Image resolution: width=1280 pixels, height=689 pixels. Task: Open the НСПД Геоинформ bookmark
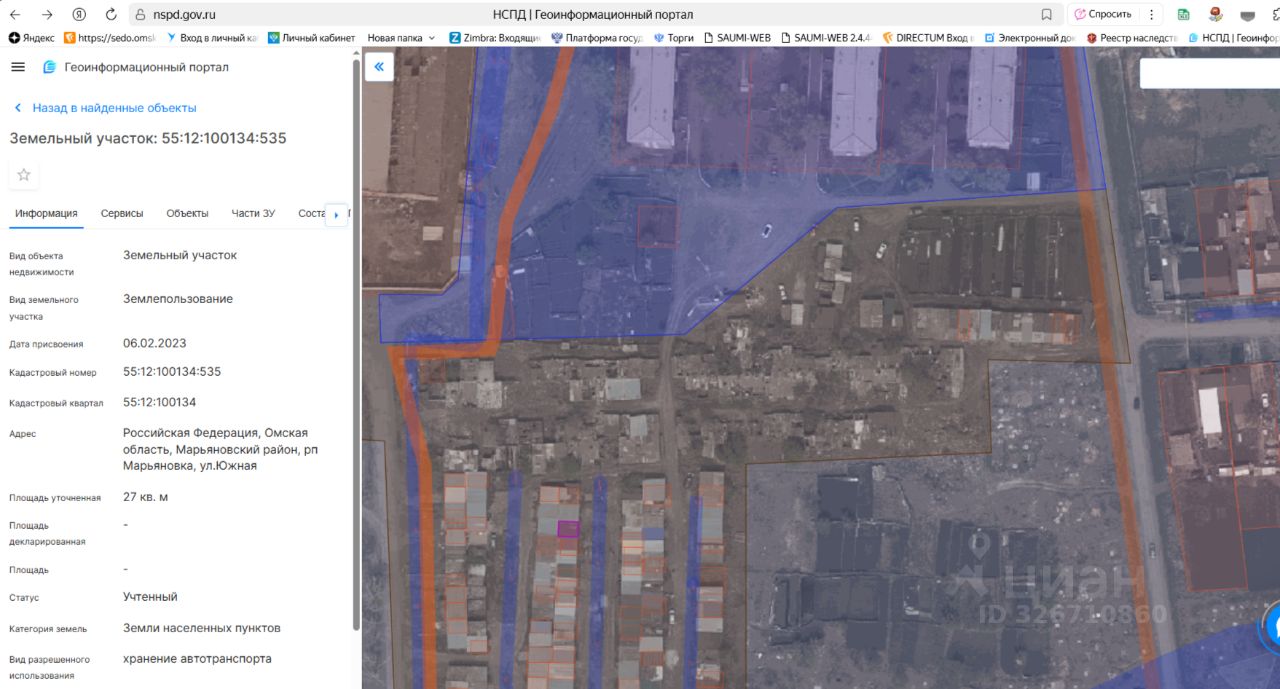click(1233, 38)
